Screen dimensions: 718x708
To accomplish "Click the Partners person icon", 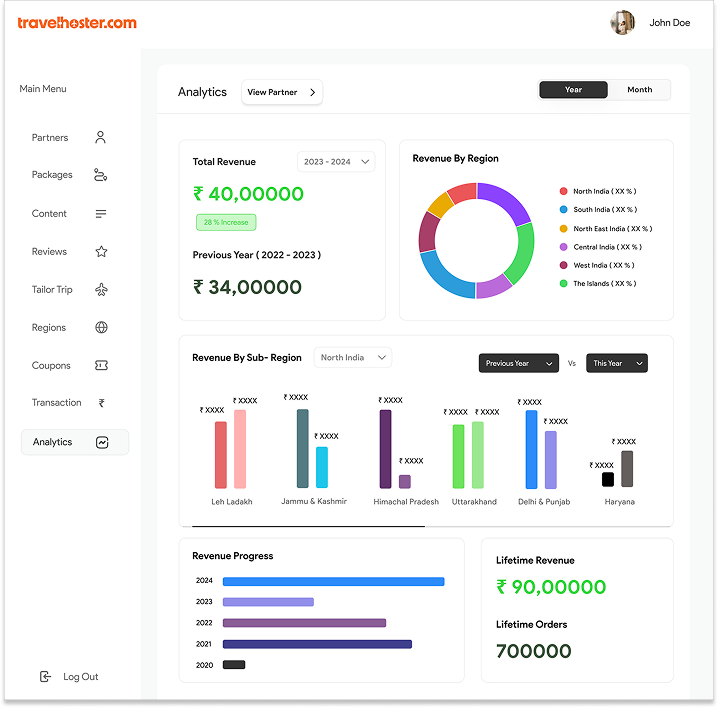I will click(x=100, y=137).
